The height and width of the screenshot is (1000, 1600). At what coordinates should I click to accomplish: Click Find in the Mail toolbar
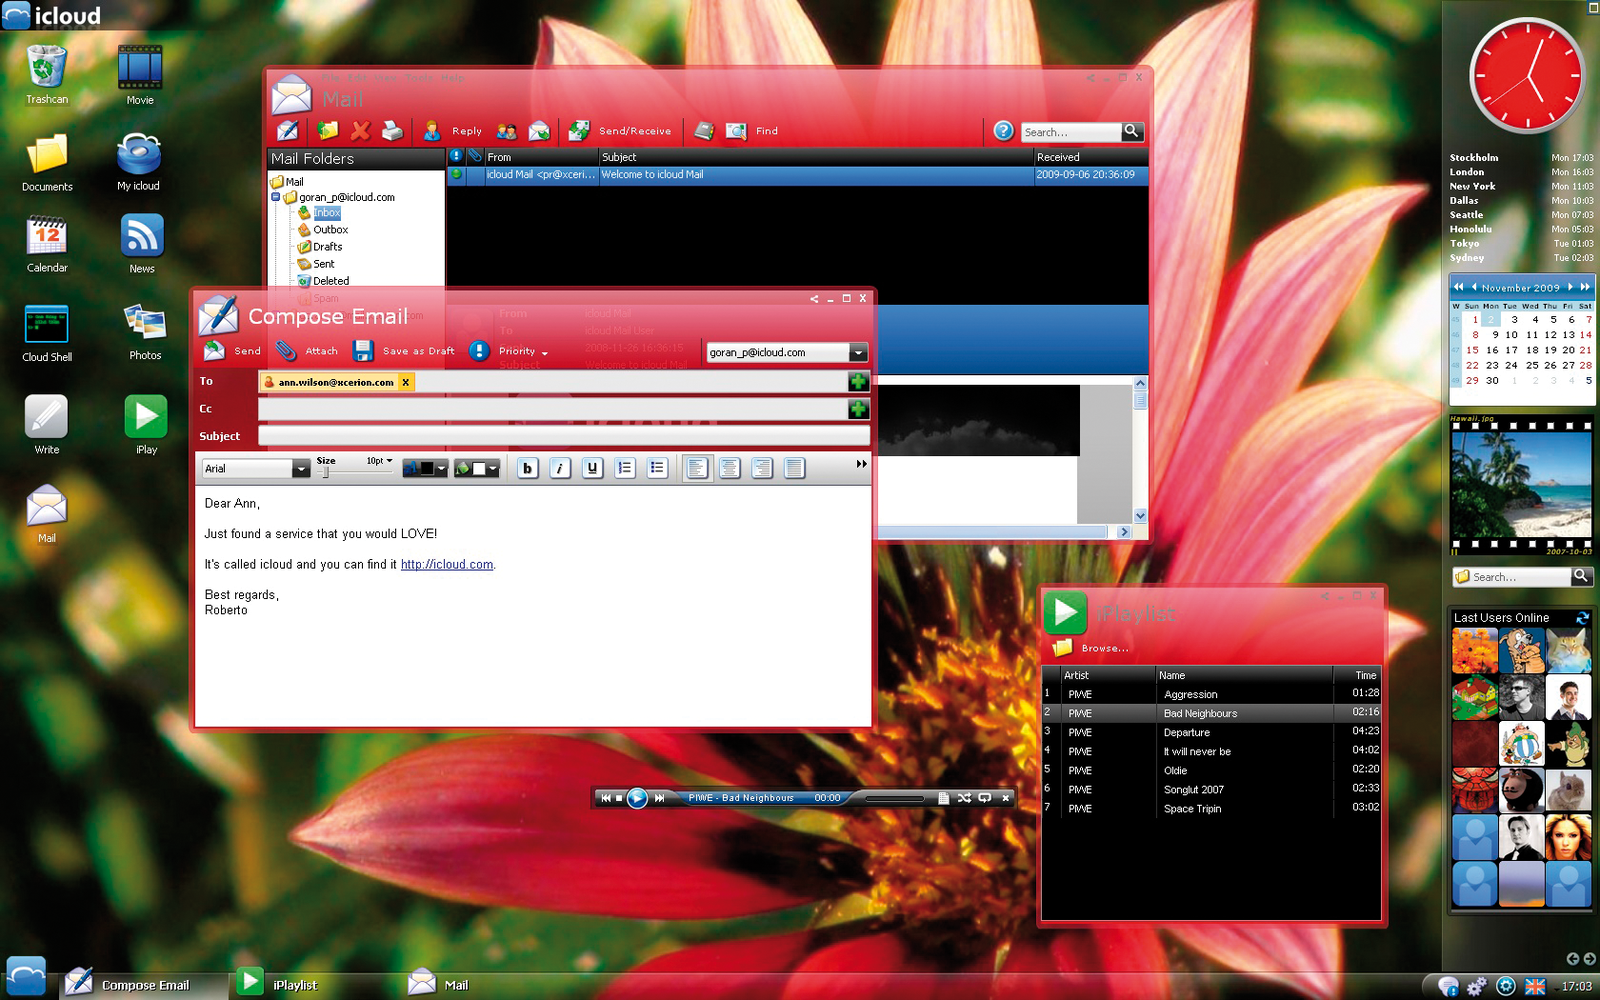point(752,131)
